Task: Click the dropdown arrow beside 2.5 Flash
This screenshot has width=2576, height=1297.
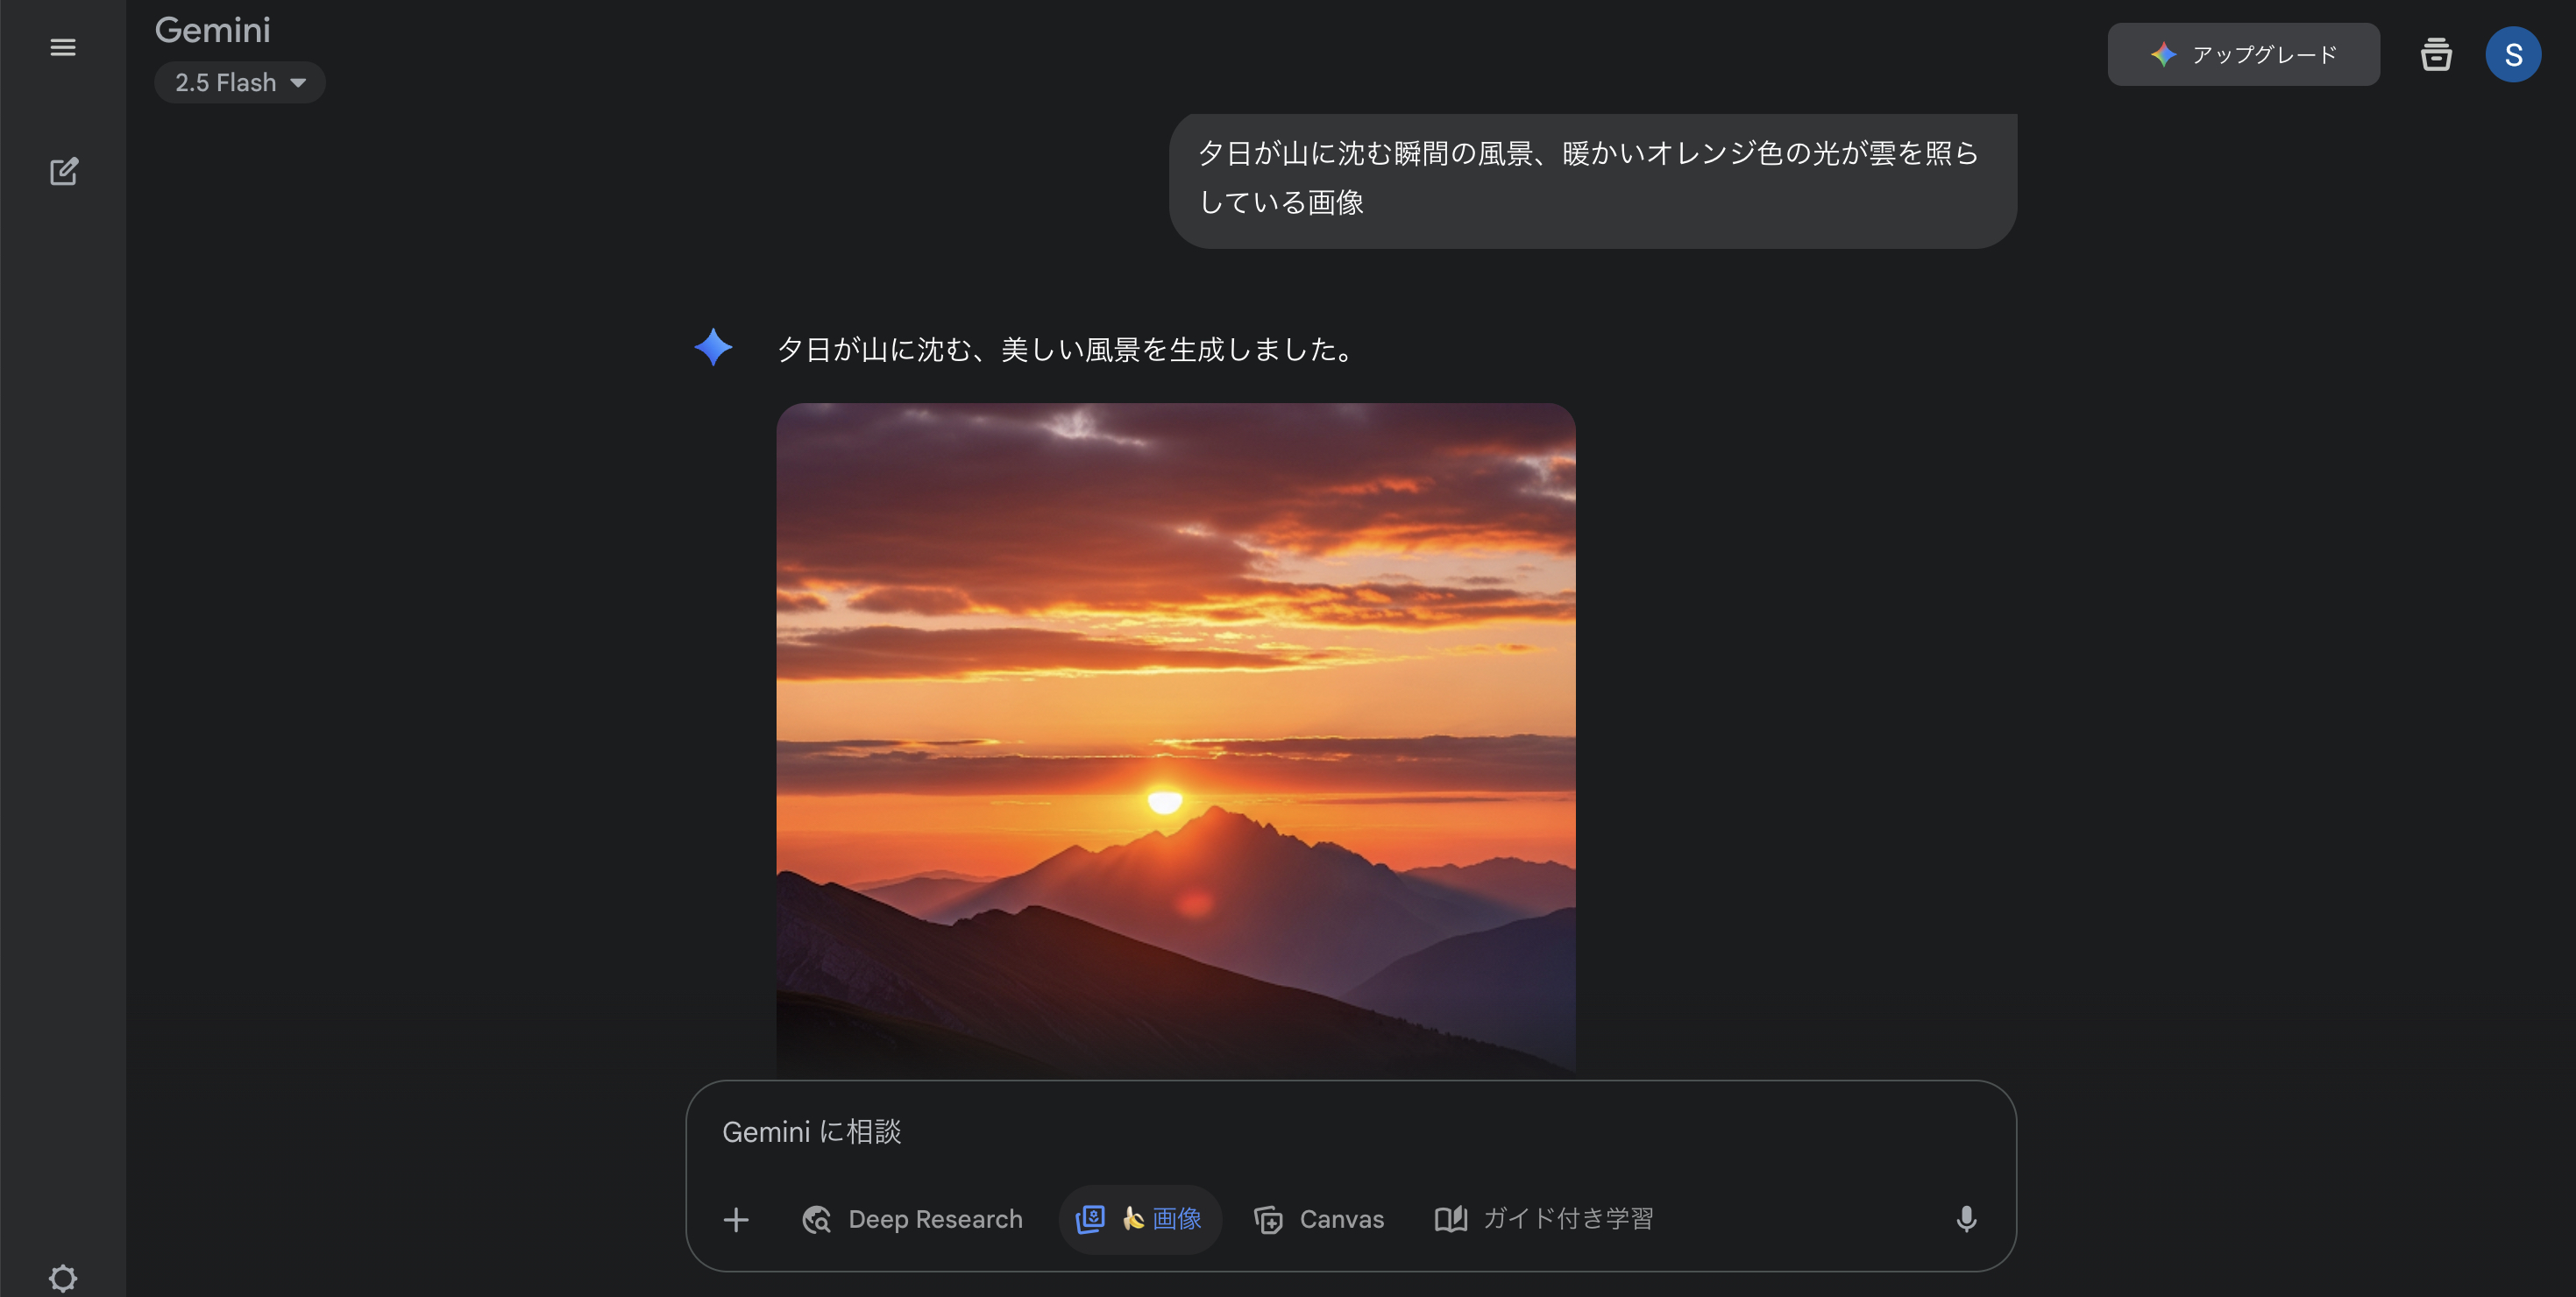Action: click(298, 83)
